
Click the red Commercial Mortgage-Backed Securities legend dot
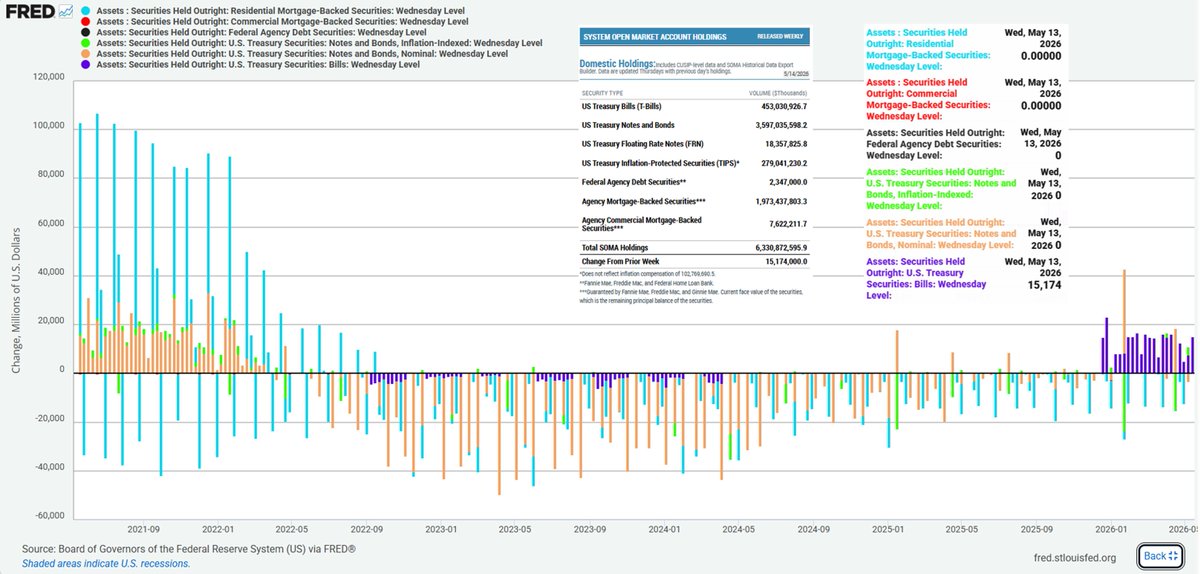click(88, 21)
